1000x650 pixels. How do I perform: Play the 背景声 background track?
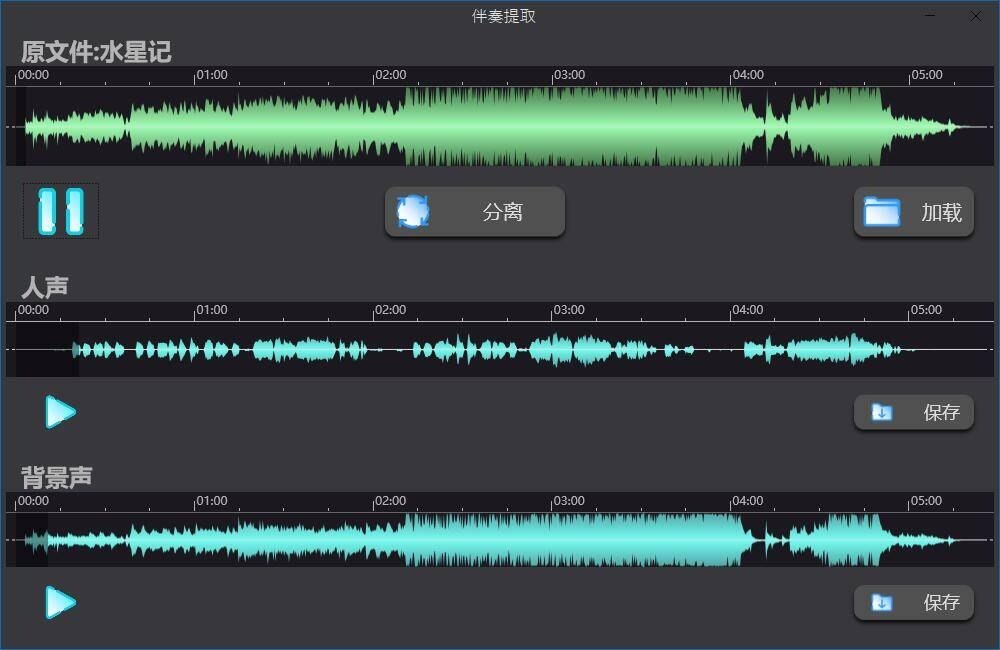60,602
